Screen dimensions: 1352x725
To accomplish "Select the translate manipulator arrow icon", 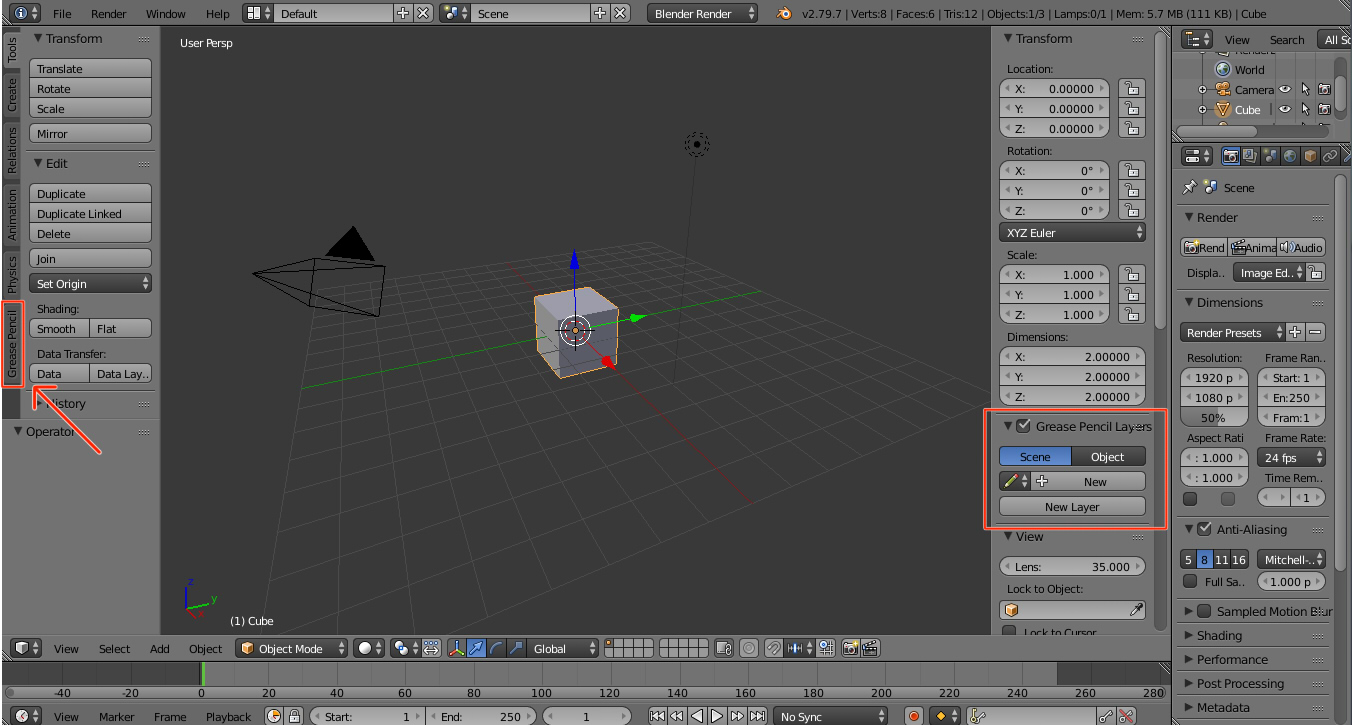I will pos(478,648).
